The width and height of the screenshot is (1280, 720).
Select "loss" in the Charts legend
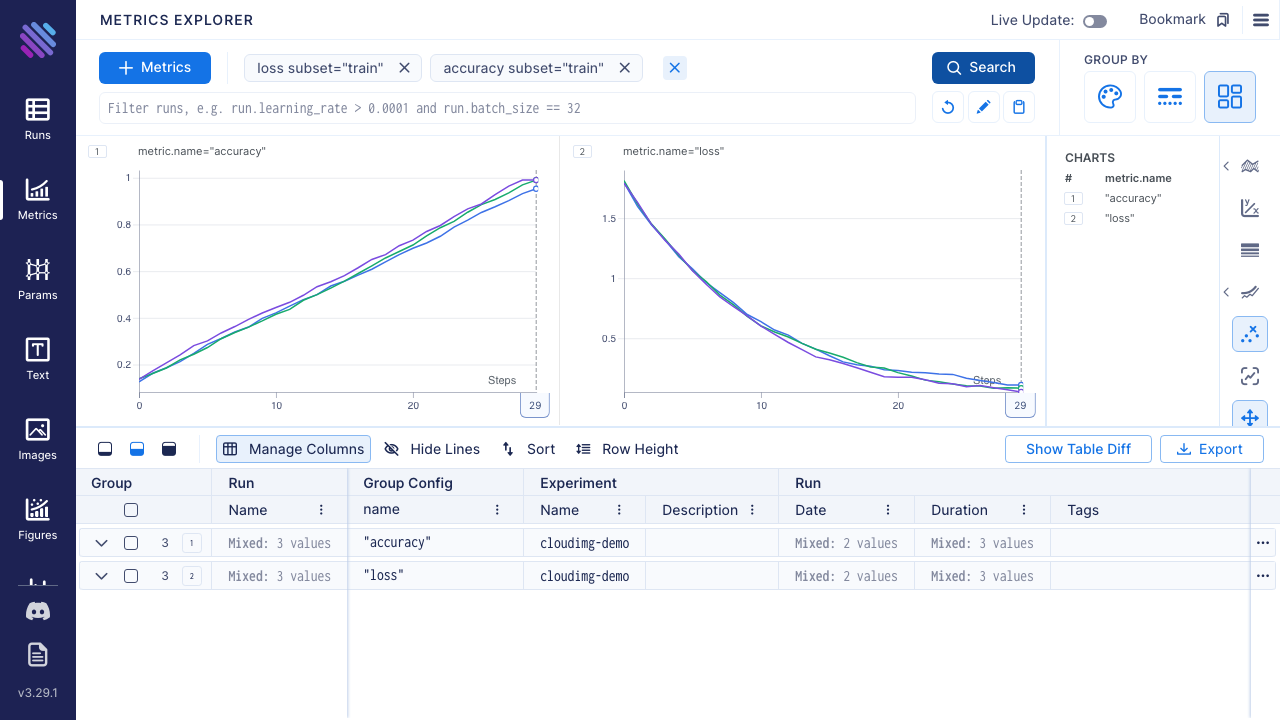tap(1120, 218)
